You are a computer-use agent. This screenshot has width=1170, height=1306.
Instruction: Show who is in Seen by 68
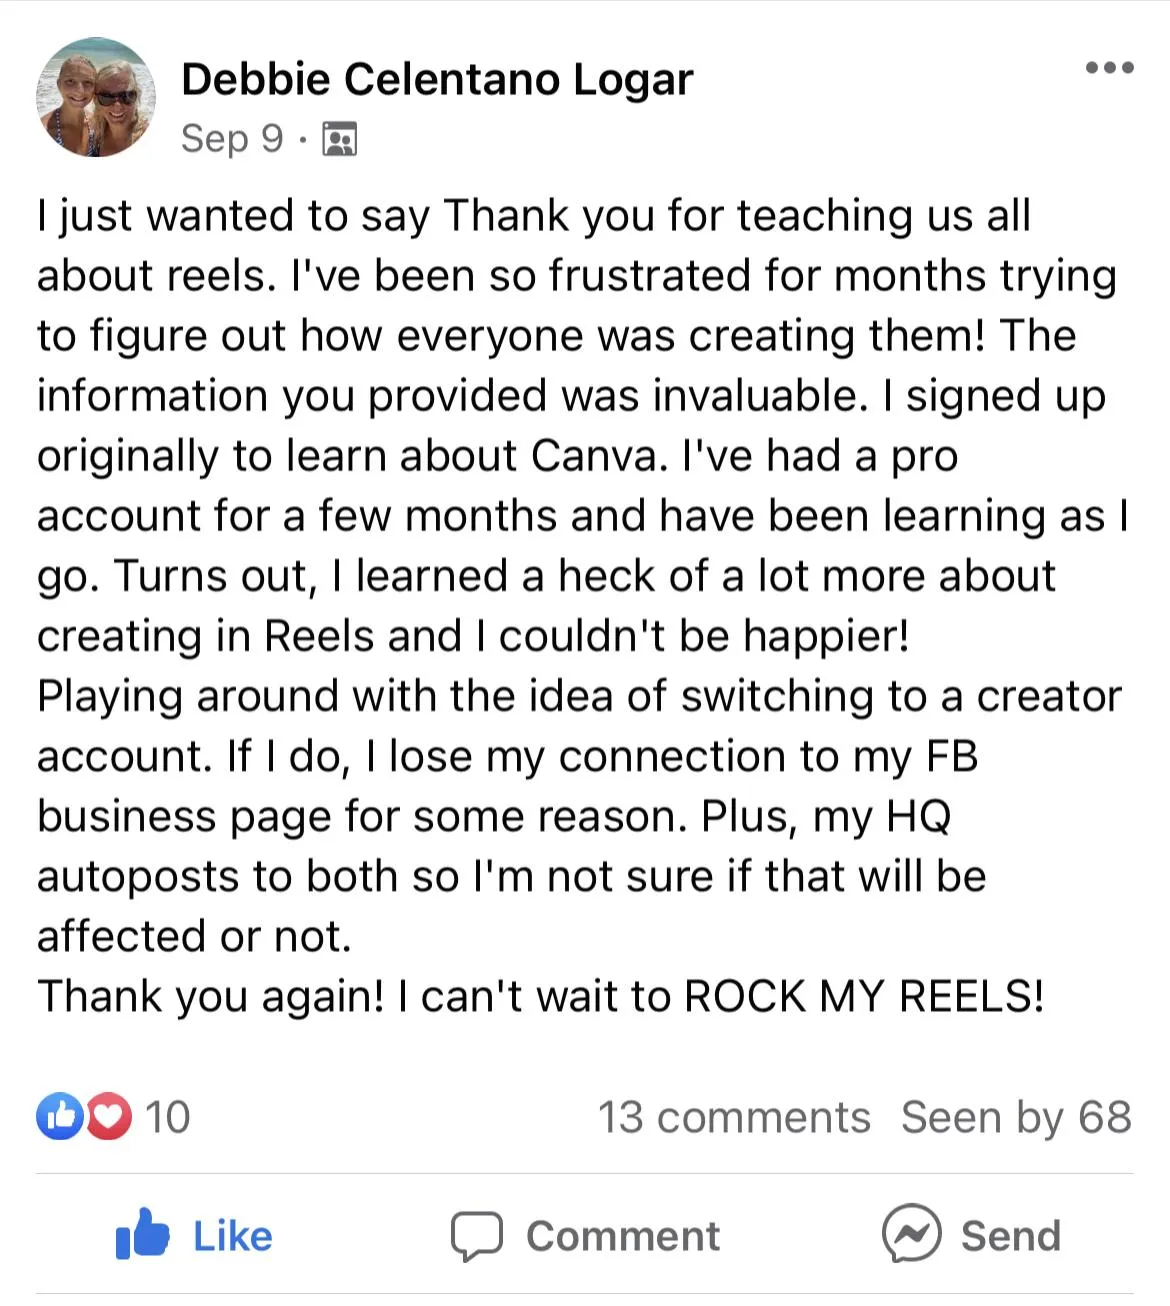(x=1016, y=1117)
